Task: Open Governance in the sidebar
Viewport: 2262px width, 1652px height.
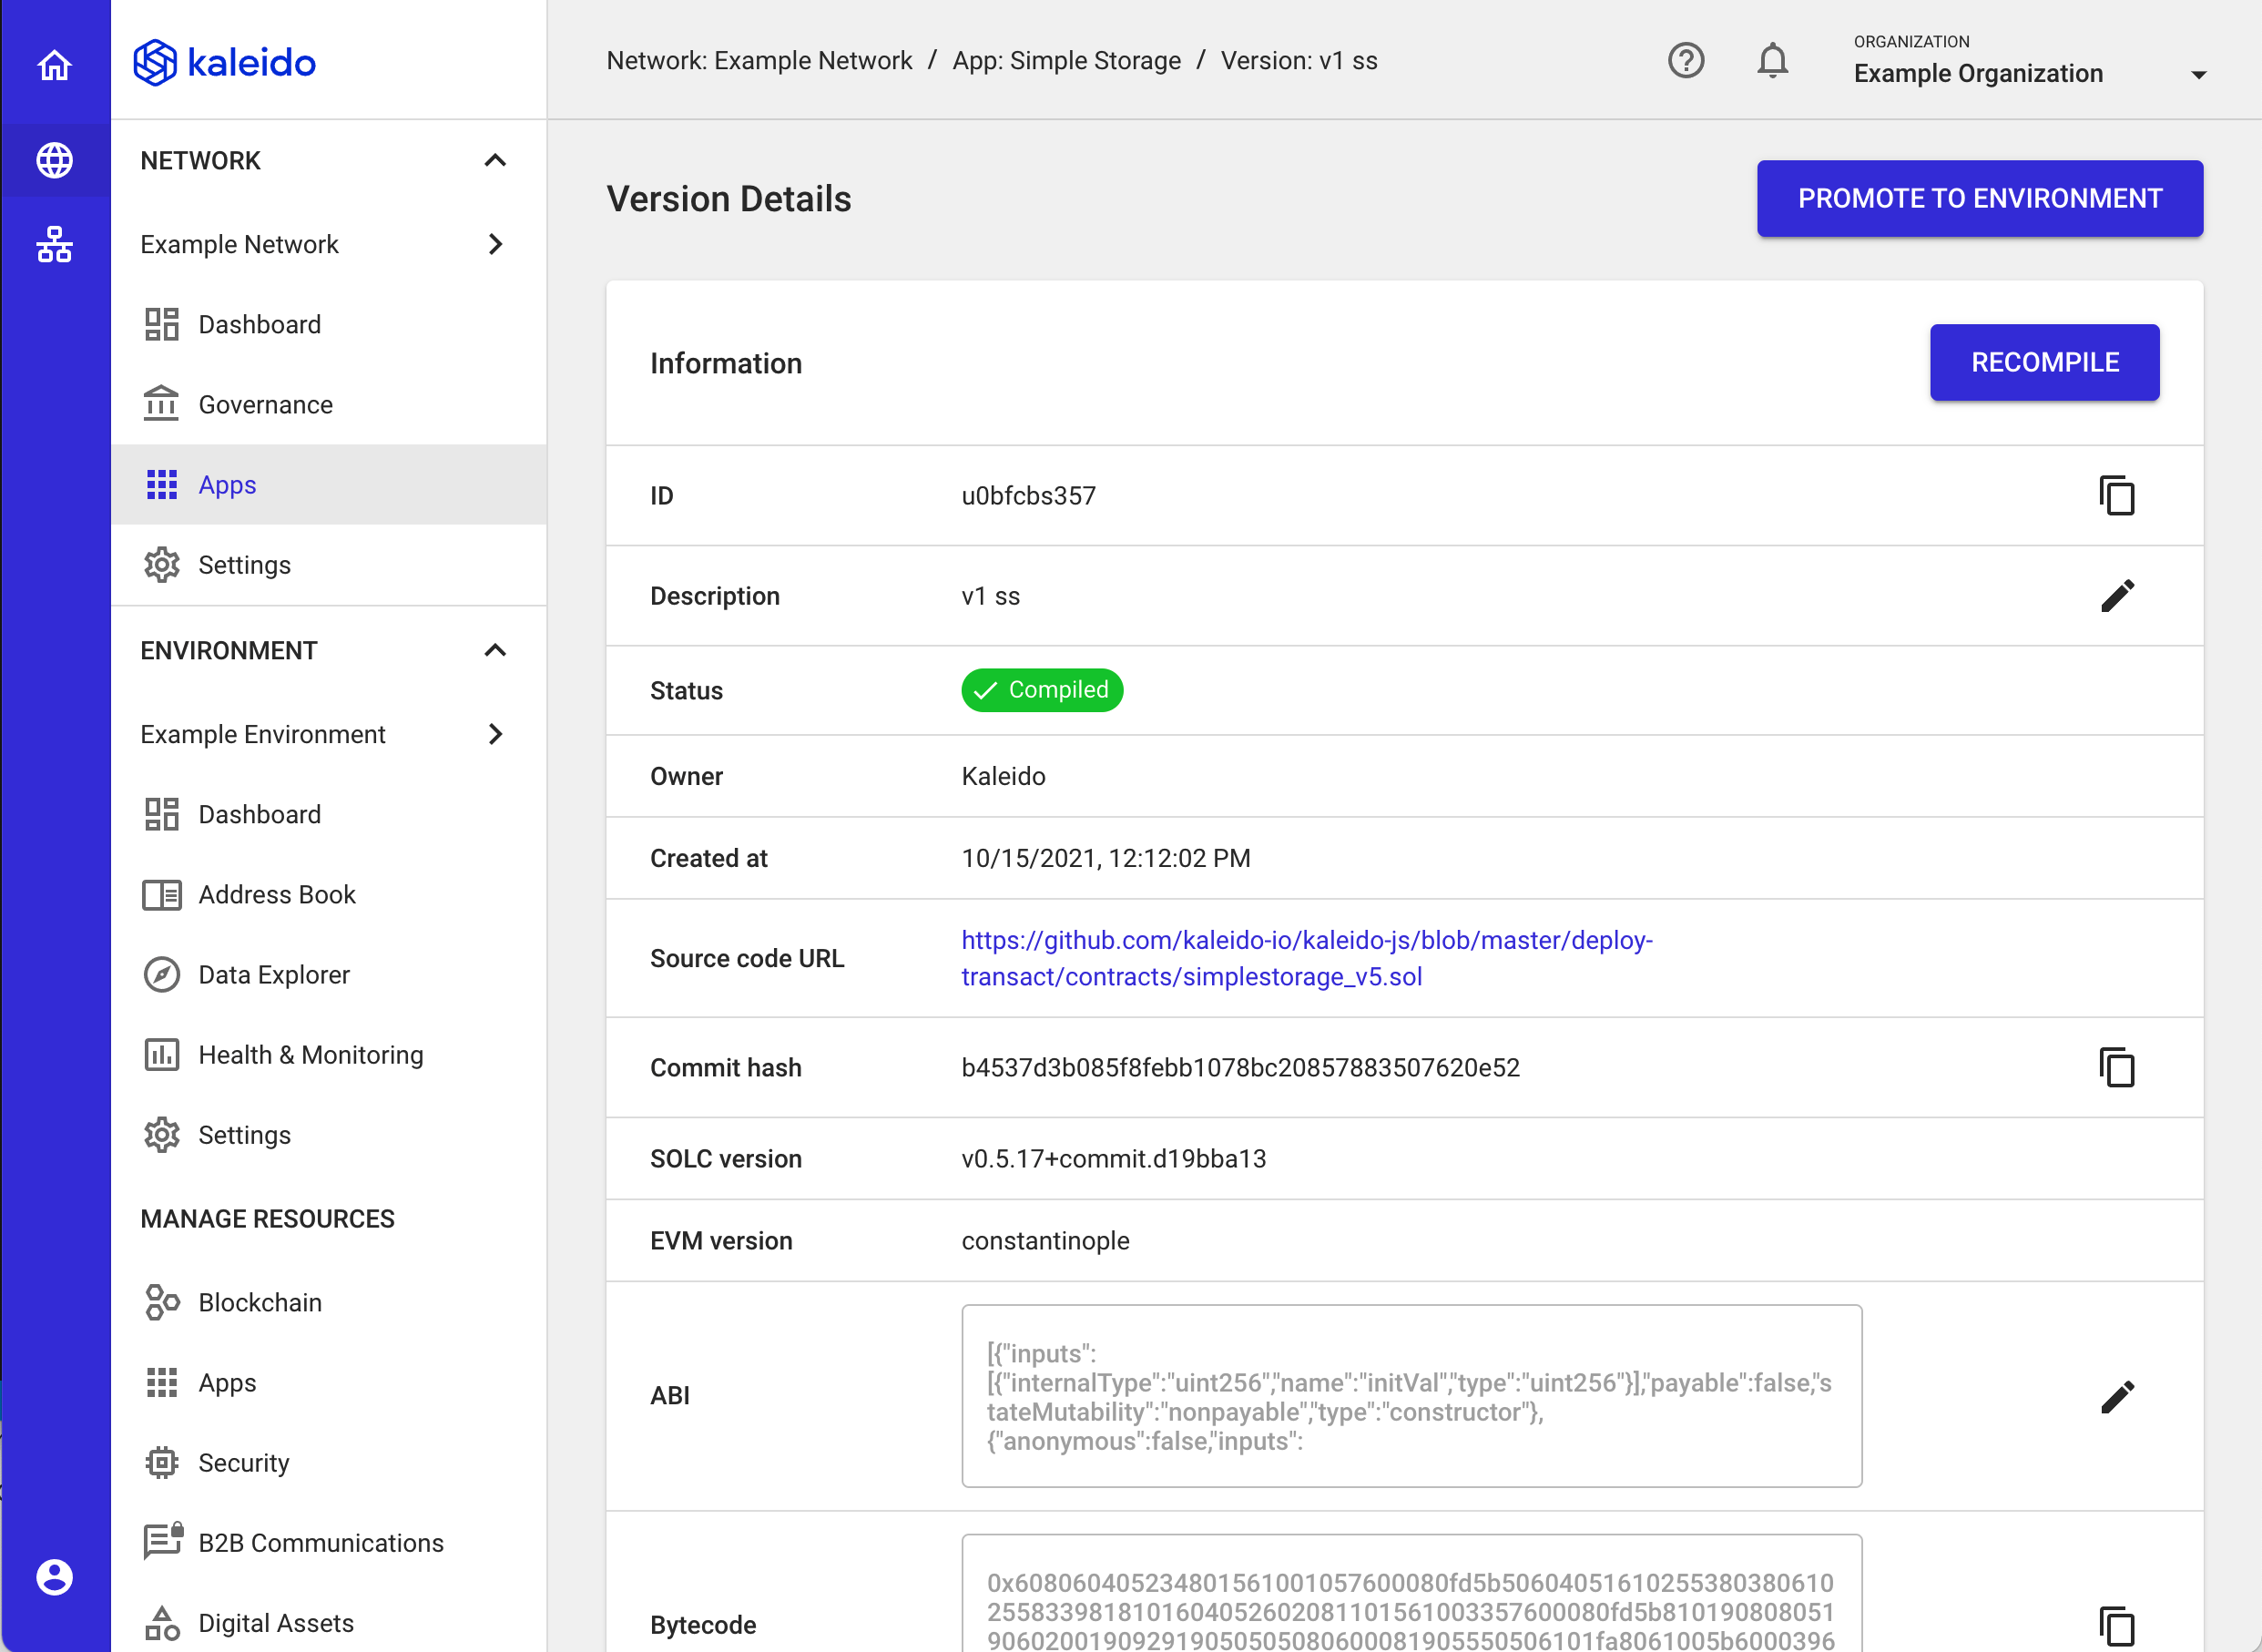Action: tap(328, 404)
